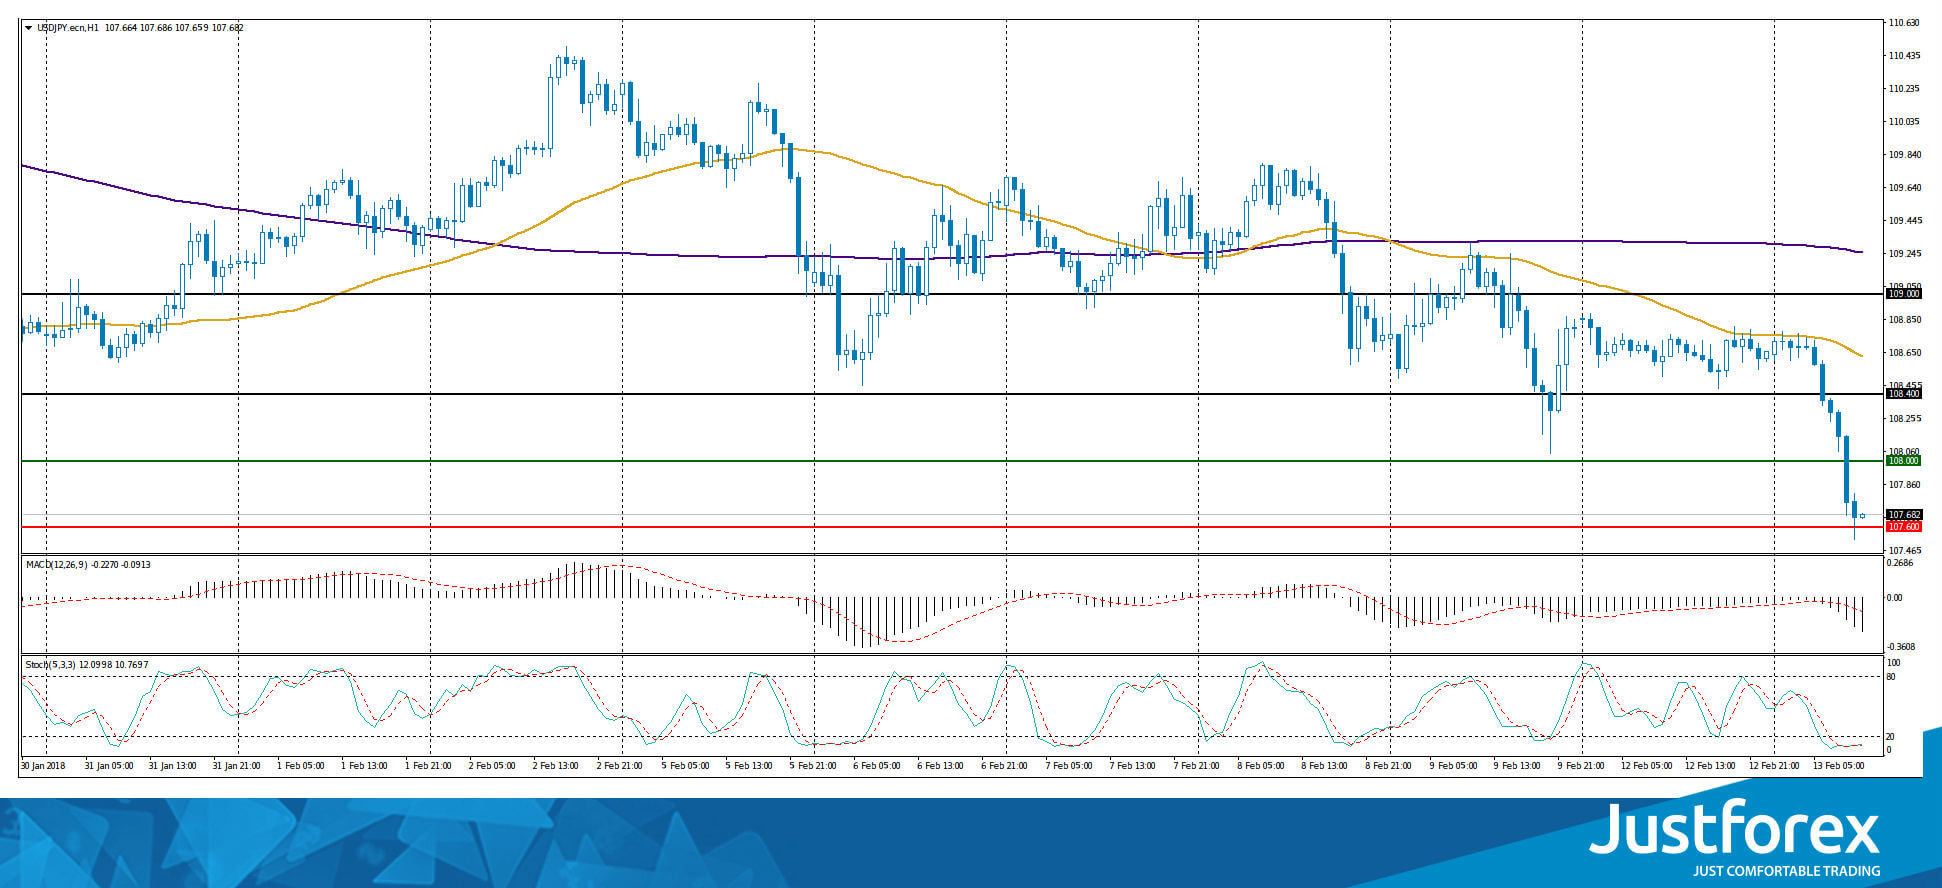Click the '12 Feb 13:00' time axis label

coord(1709,766)
